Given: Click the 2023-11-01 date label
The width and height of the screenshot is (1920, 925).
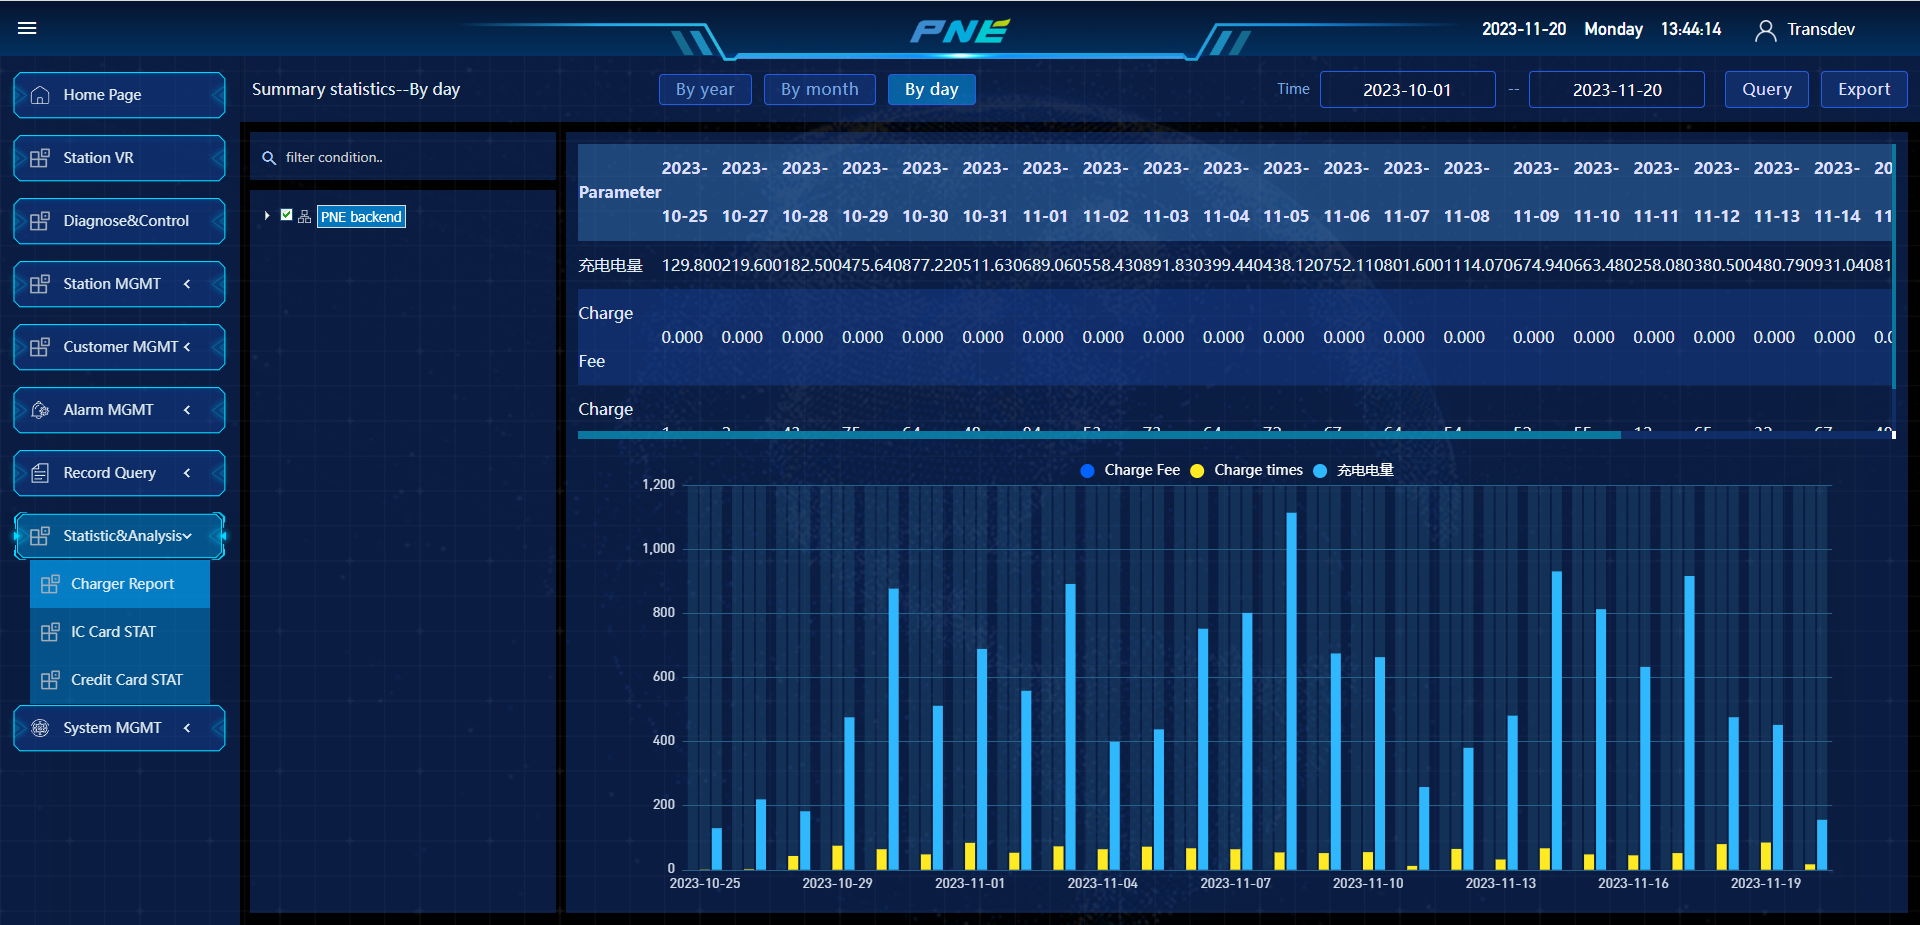Looking at the screenshot, I should [970, 884].
